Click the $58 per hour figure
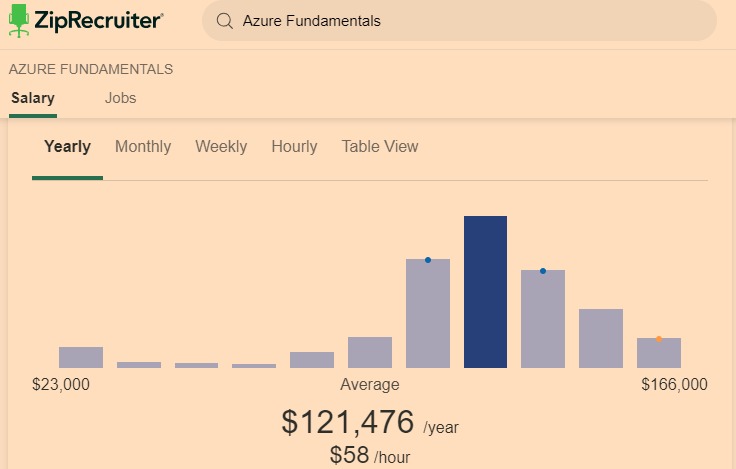736x469 pixels. click(x=350, y=456)
